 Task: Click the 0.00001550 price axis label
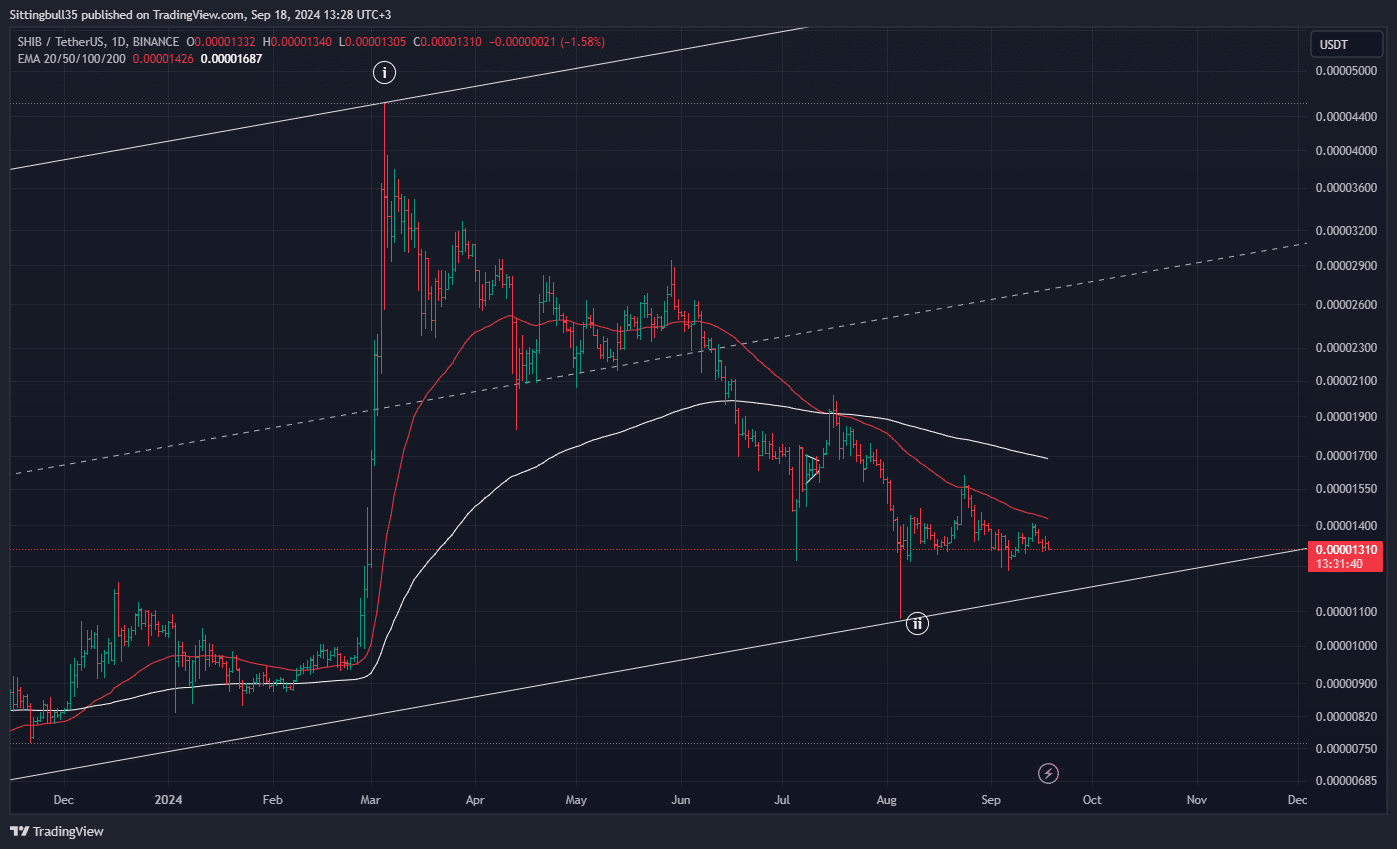tap(1348, 489)
